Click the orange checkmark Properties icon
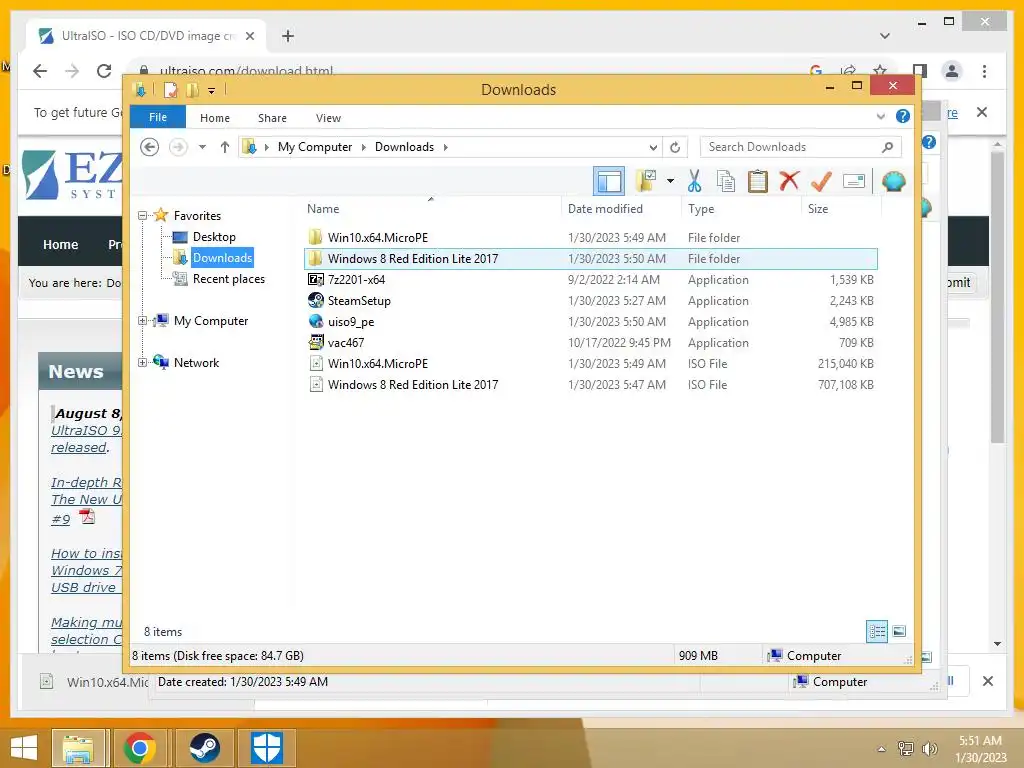 (821, 181)
